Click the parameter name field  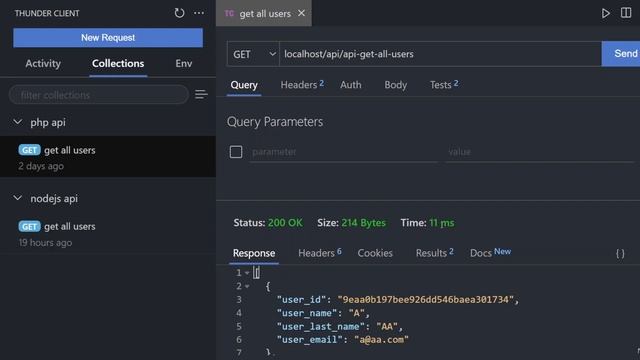tap(344, 152)
